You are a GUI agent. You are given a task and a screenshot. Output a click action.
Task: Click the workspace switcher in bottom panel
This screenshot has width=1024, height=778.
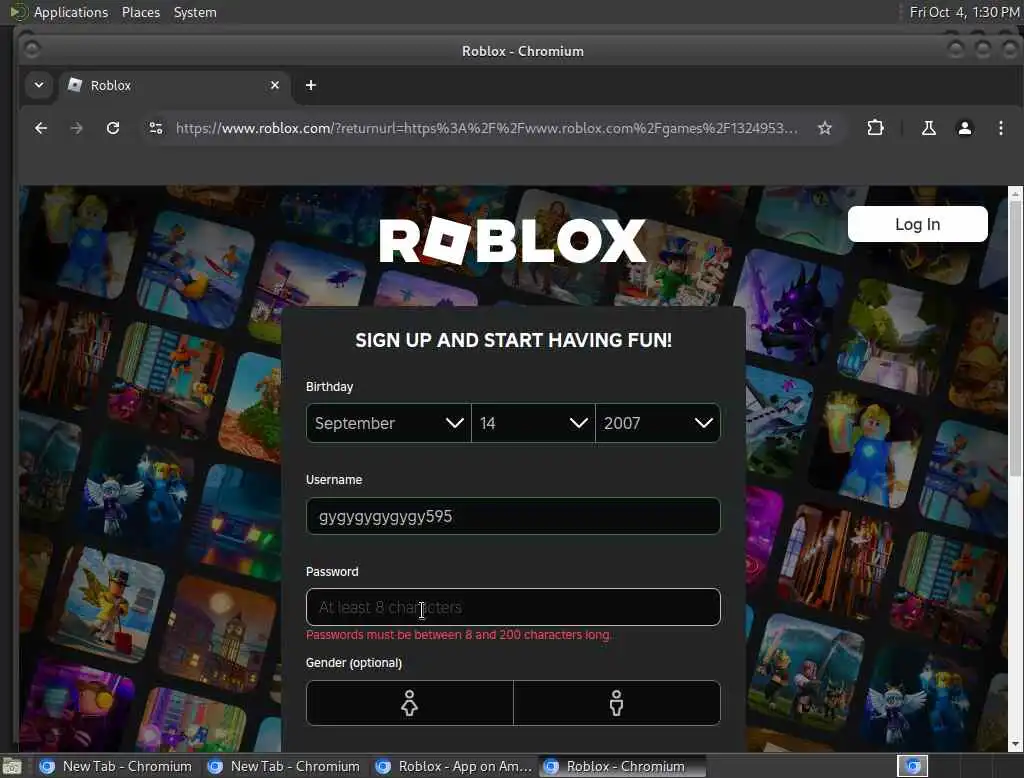pos(912,766)
